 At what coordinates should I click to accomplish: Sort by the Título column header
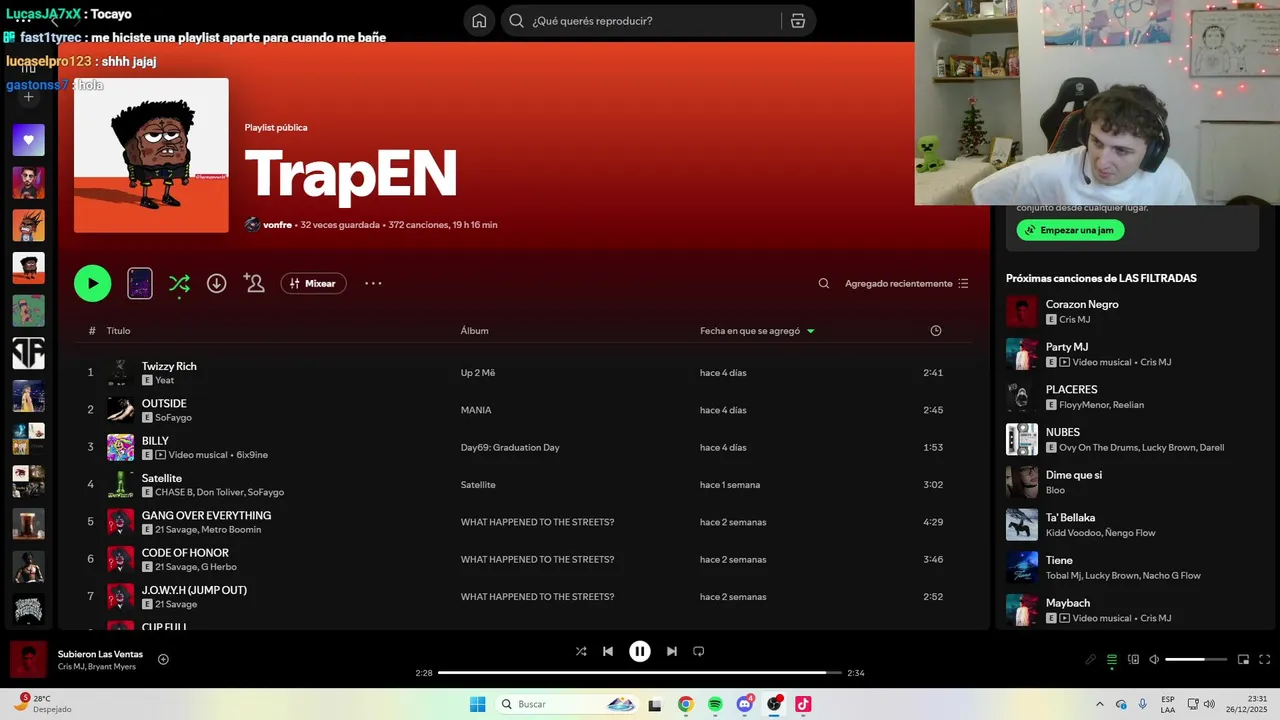(118, 331)
